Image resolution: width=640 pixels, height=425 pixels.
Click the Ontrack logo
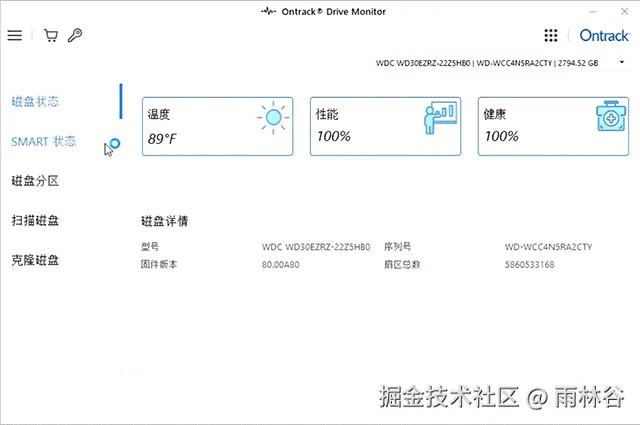click(604, 36)
